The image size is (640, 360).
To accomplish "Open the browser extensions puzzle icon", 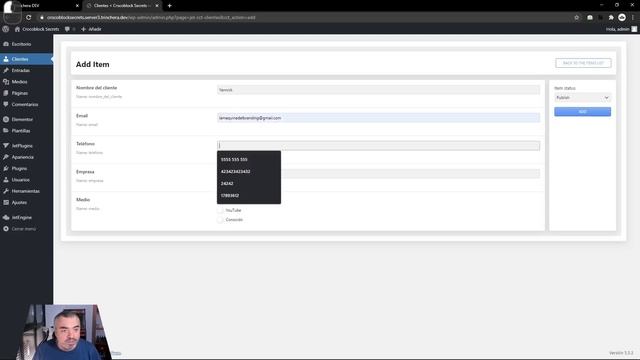I will tap(611, 18).
